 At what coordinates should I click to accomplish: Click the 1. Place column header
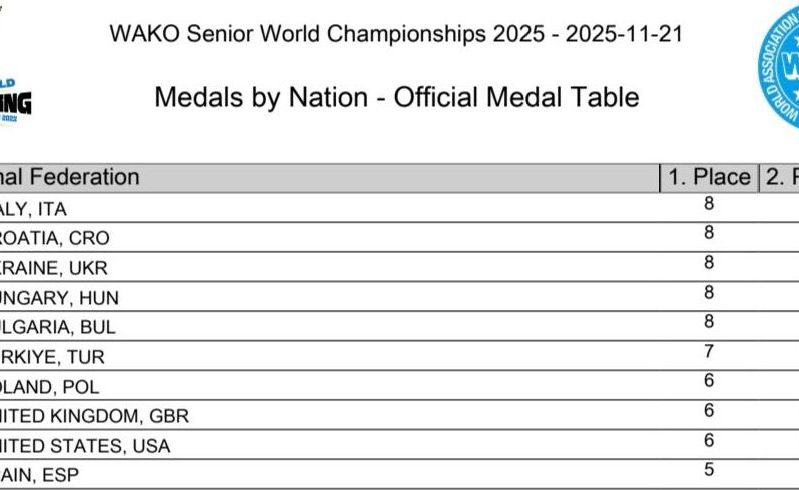709,178
